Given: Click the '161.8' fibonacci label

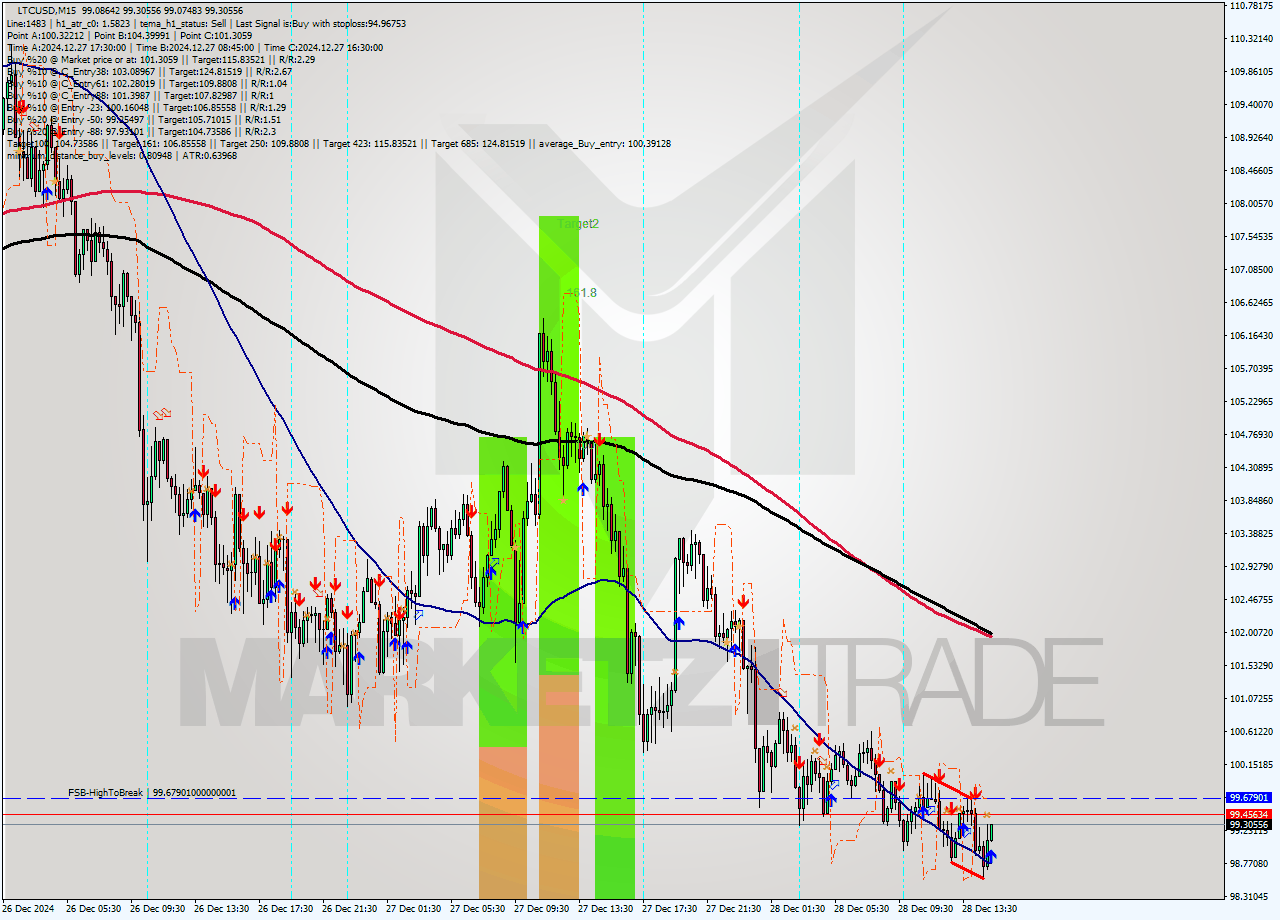Looking at the screenshot, I should (x=581, y=293).
